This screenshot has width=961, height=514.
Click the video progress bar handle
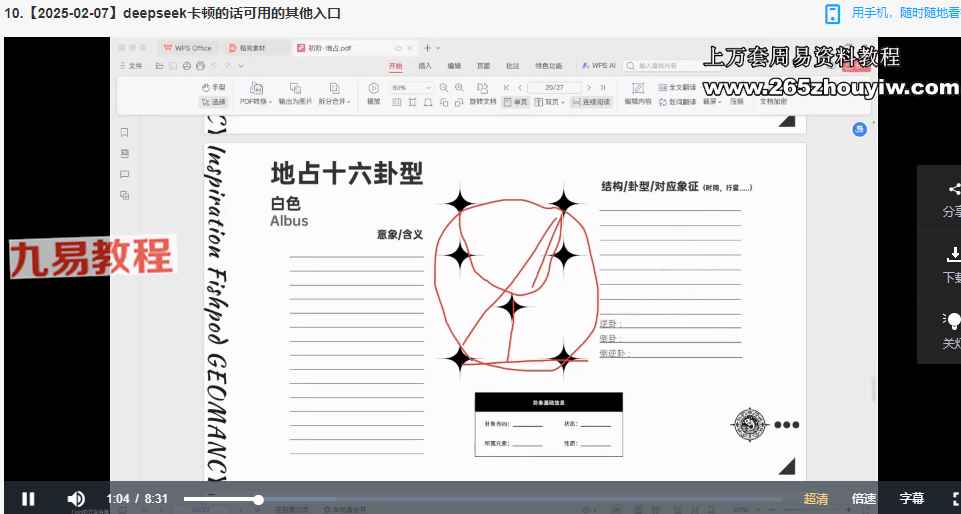pos(258,499)
